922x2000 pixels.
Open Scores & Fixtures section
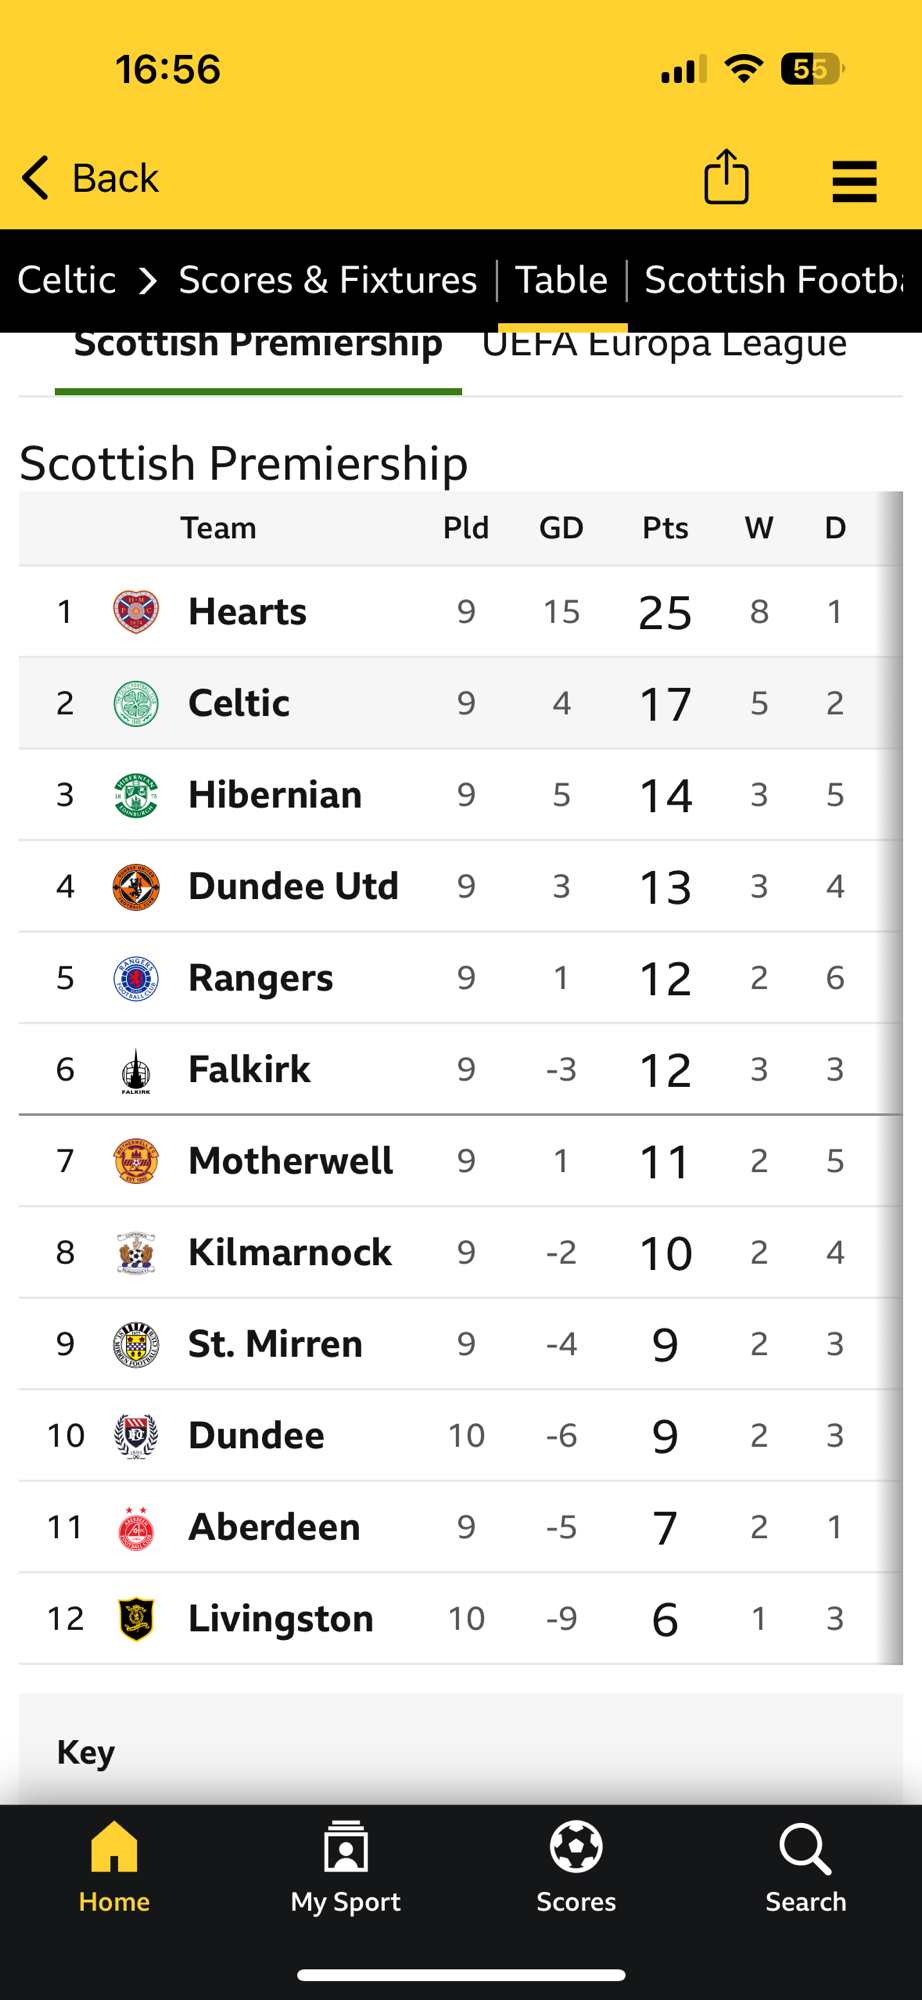click(328, 280)
